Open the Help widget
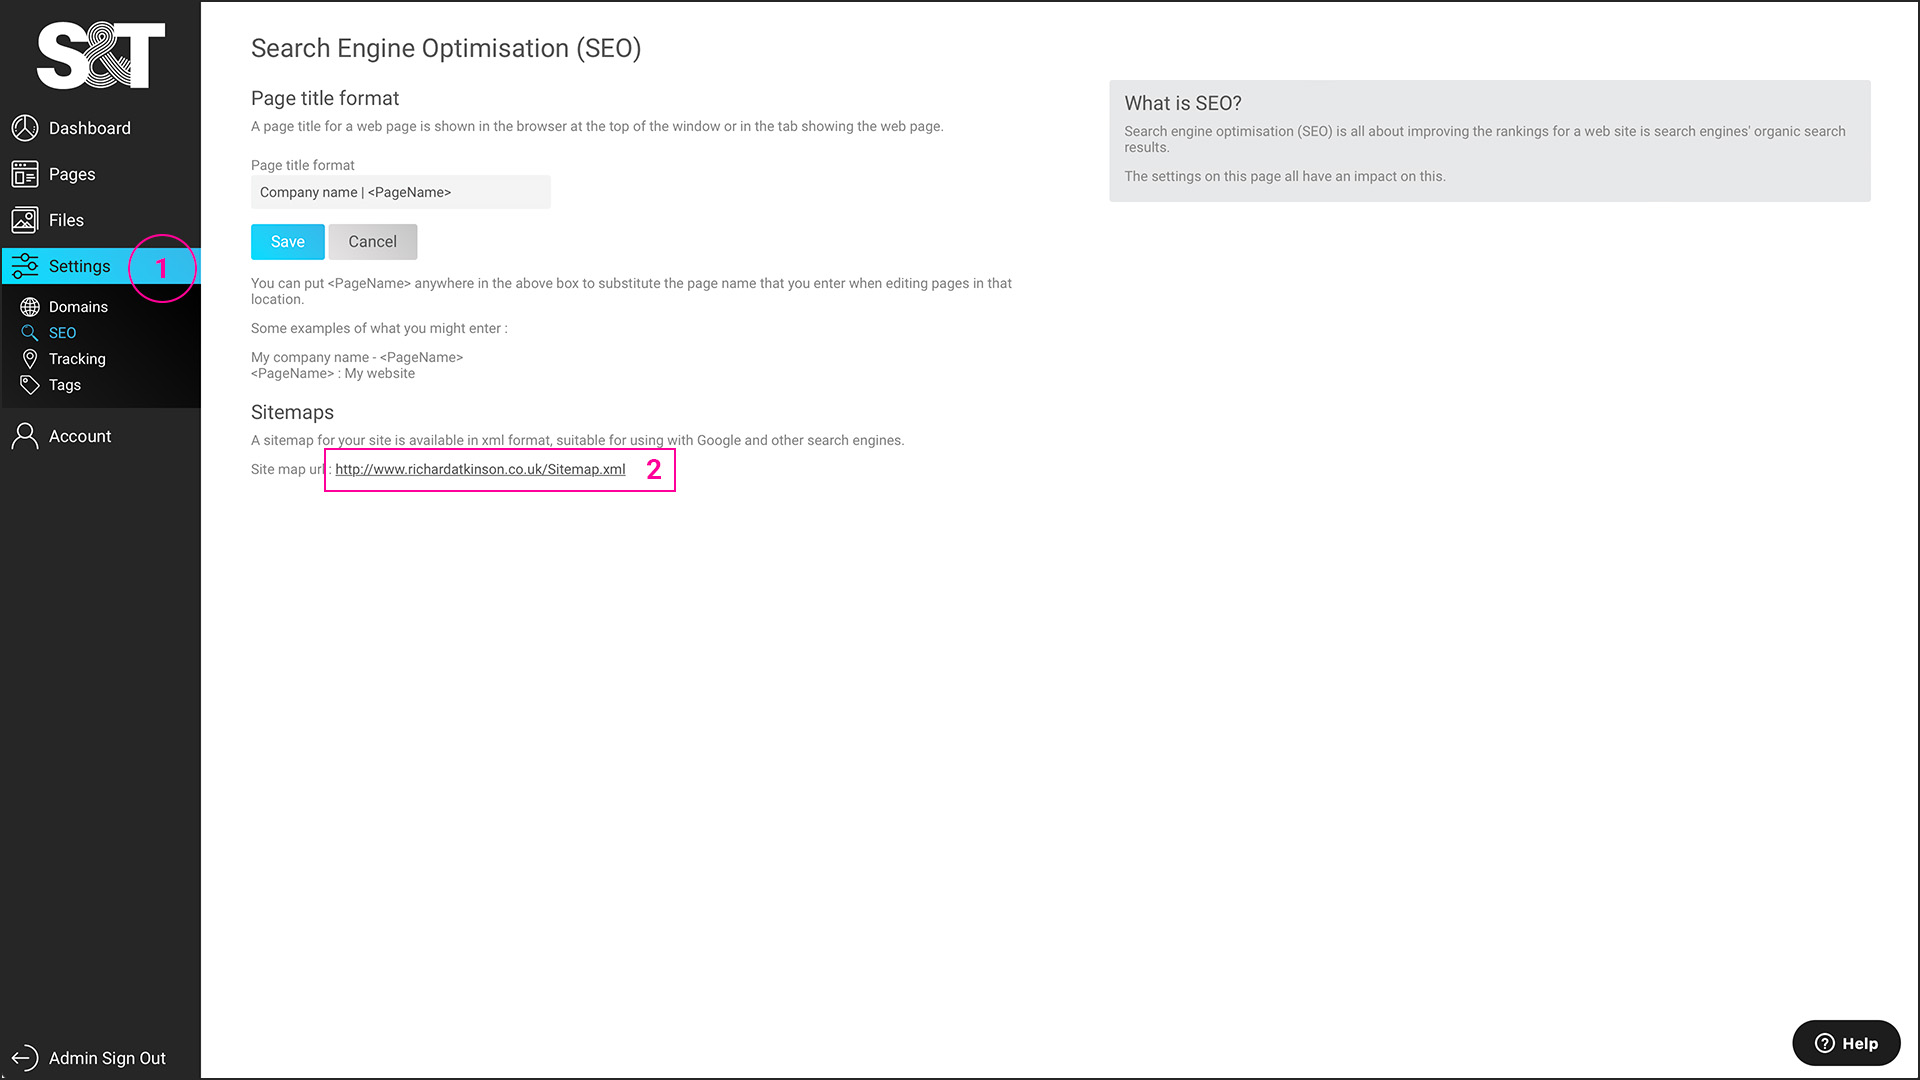The image size is (1920, 1080). (x=1846, y=1043)
